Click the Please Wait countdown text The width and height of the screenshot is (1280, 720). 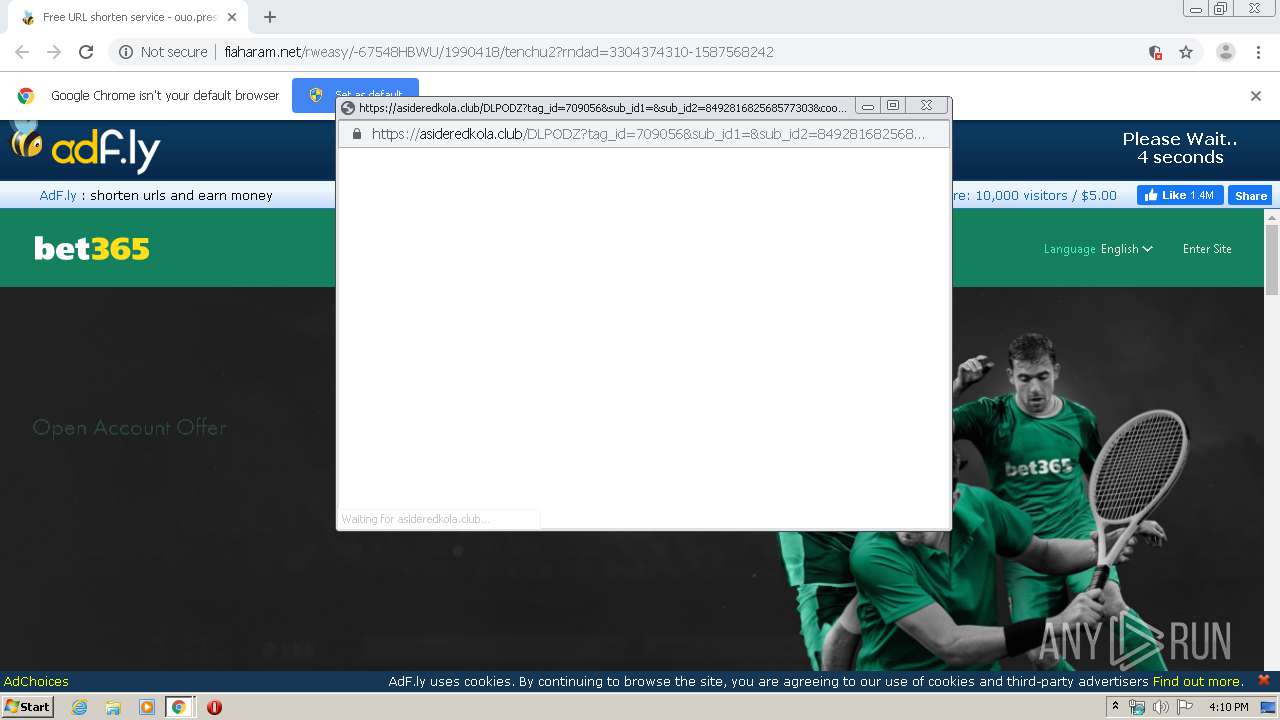[1180, 148]
